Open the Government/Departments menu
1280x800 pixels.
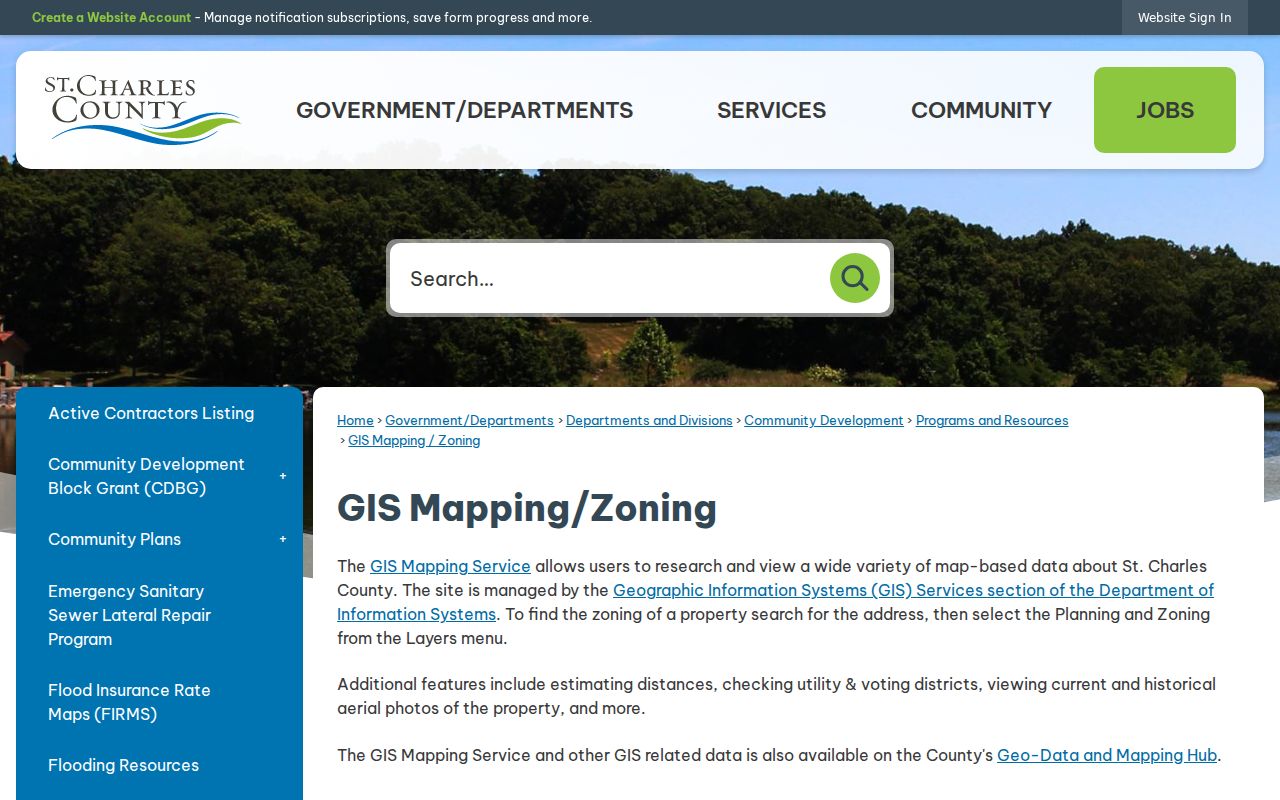pyautogui.click(x=465, y=110)
